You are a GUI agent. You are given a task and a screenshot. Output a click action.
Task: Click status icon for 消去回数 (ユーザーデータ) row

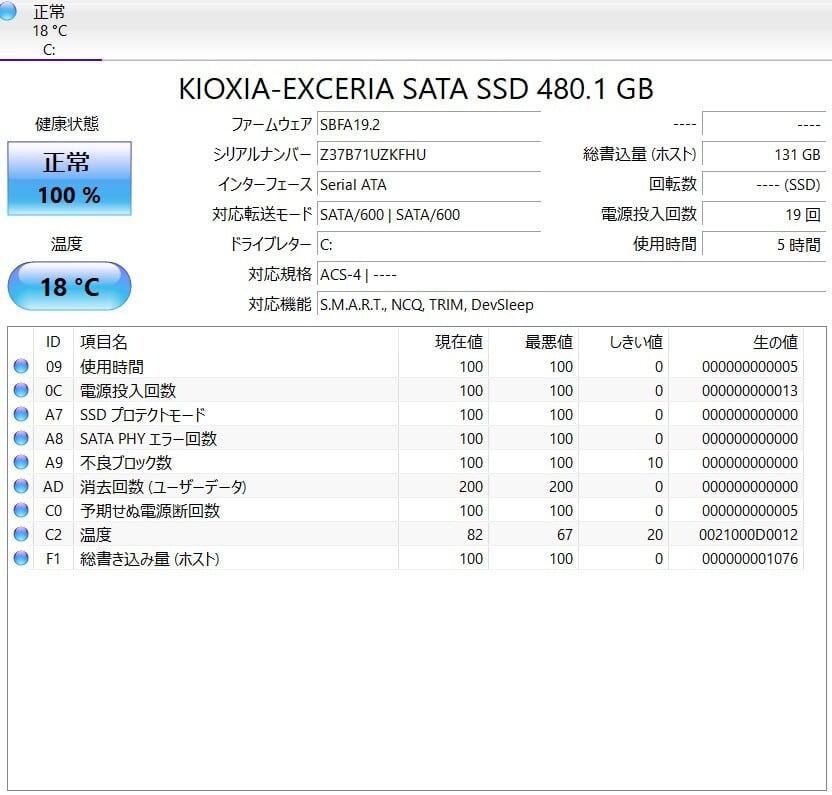21,487
